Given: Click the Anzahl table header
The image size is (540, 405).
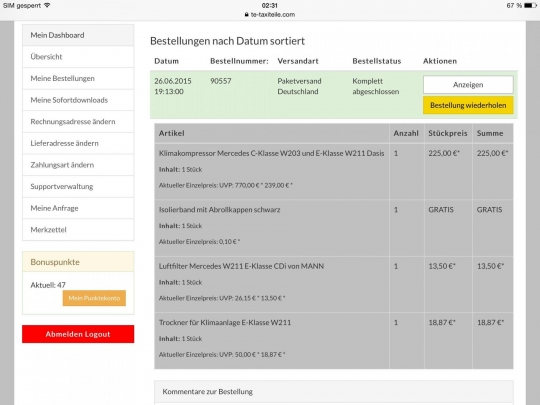Looking at the screenshot, I should pos(406,134).
